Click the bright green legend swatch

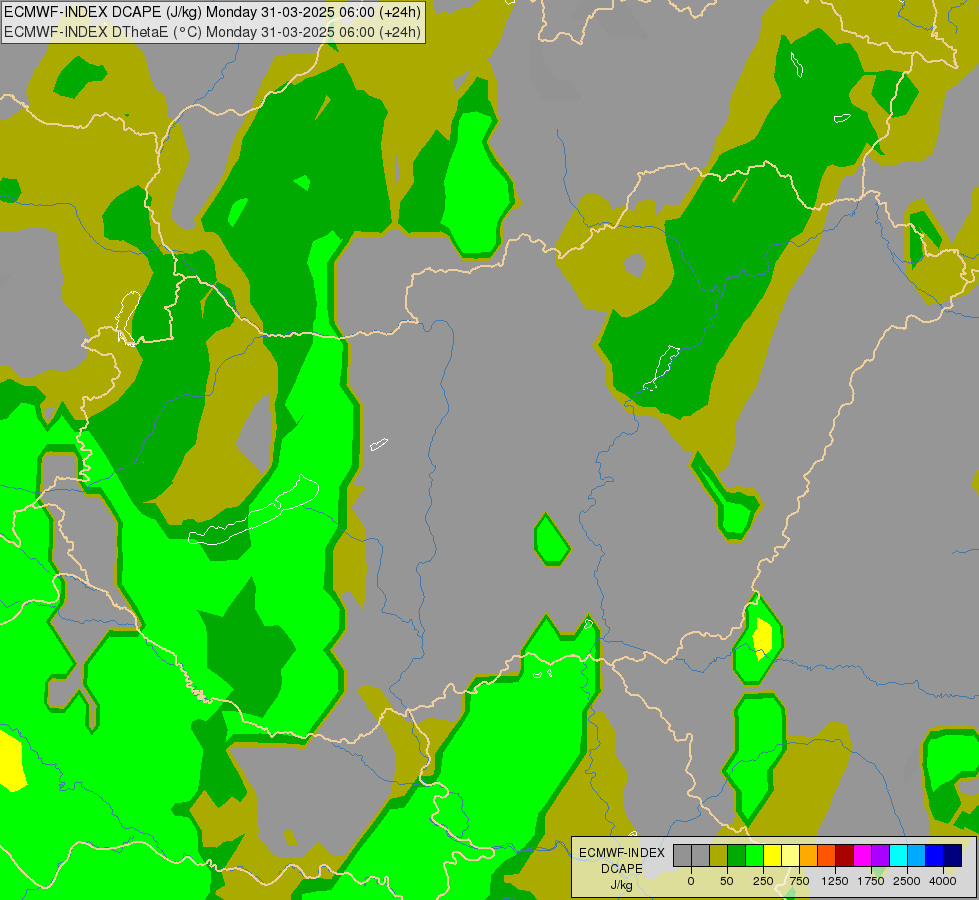(x=755, y=855)
